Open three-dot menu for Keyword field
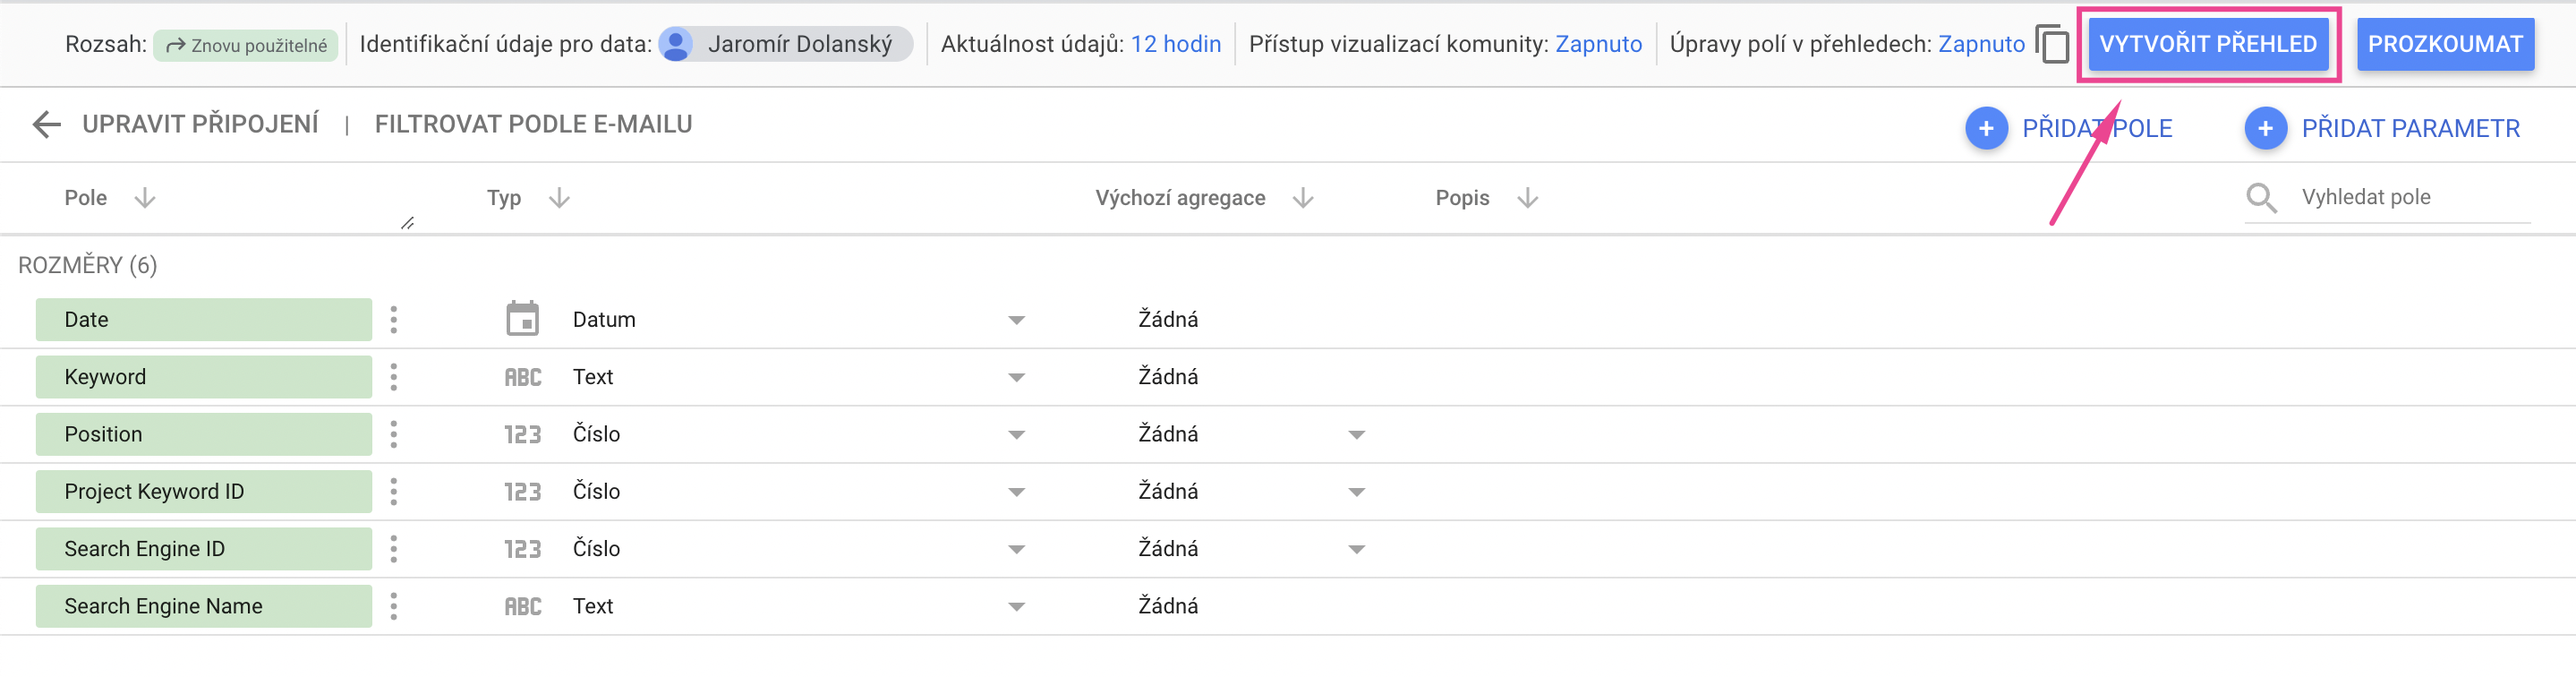2576x677 pixels. (394, 377)
